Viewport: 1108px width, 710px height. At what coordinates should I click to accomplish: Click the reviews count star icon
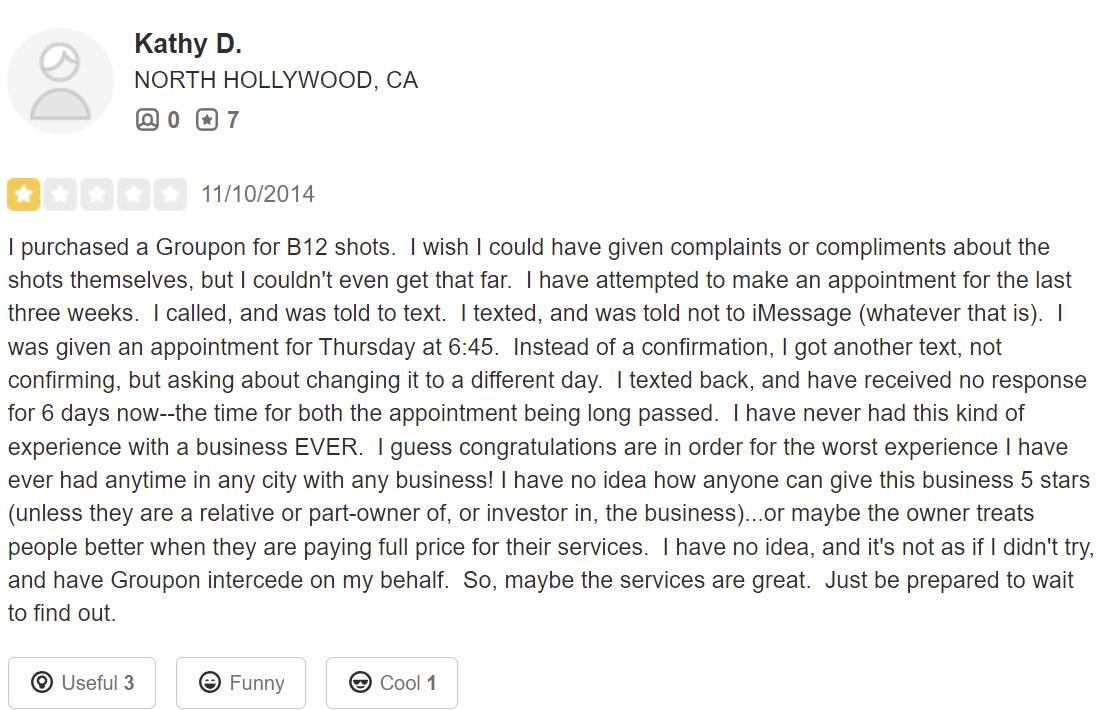pos(206,121)
